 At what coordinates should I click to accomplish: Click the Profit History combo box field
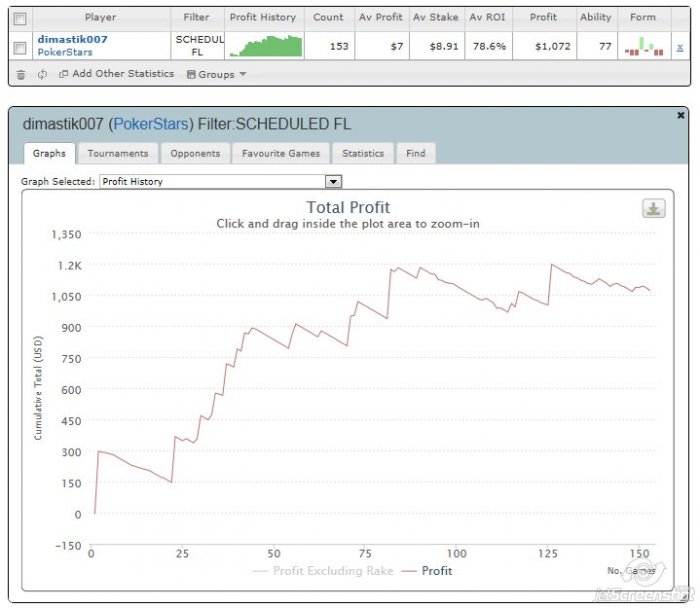pyautogui.click(x=221, y=181)
